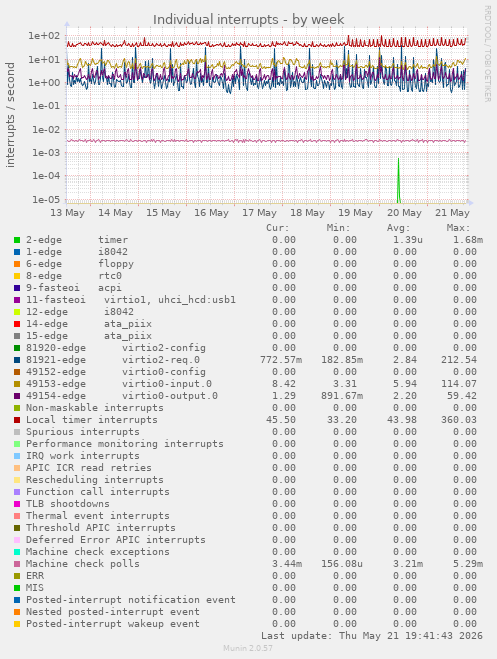Click the 'Munin 2.0.57' footer text
Image resolution: width=497 pixels, height=659 pixels.
click(248, 648)
